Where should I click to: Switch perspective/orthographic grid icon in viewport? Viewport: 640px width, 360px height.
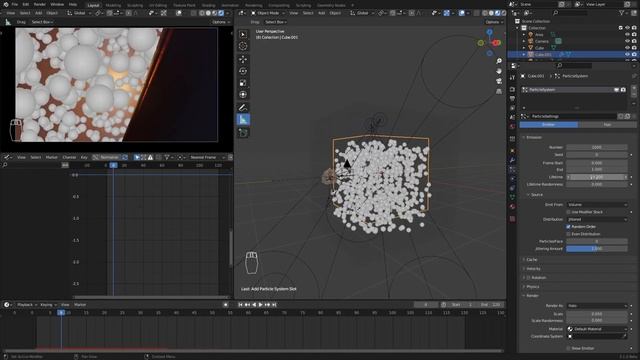[499, 91]
